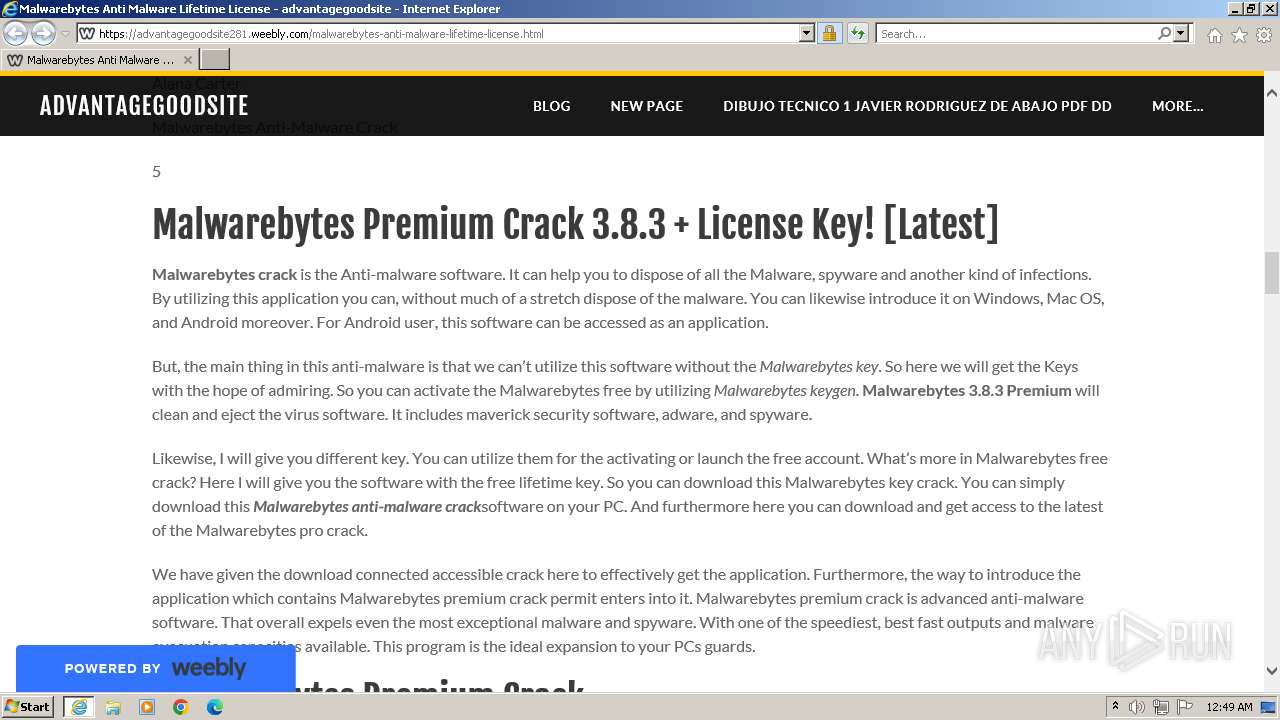The image size is (1280, 720).
Task: Open Favorites star icon
Action: (1239, 35)
